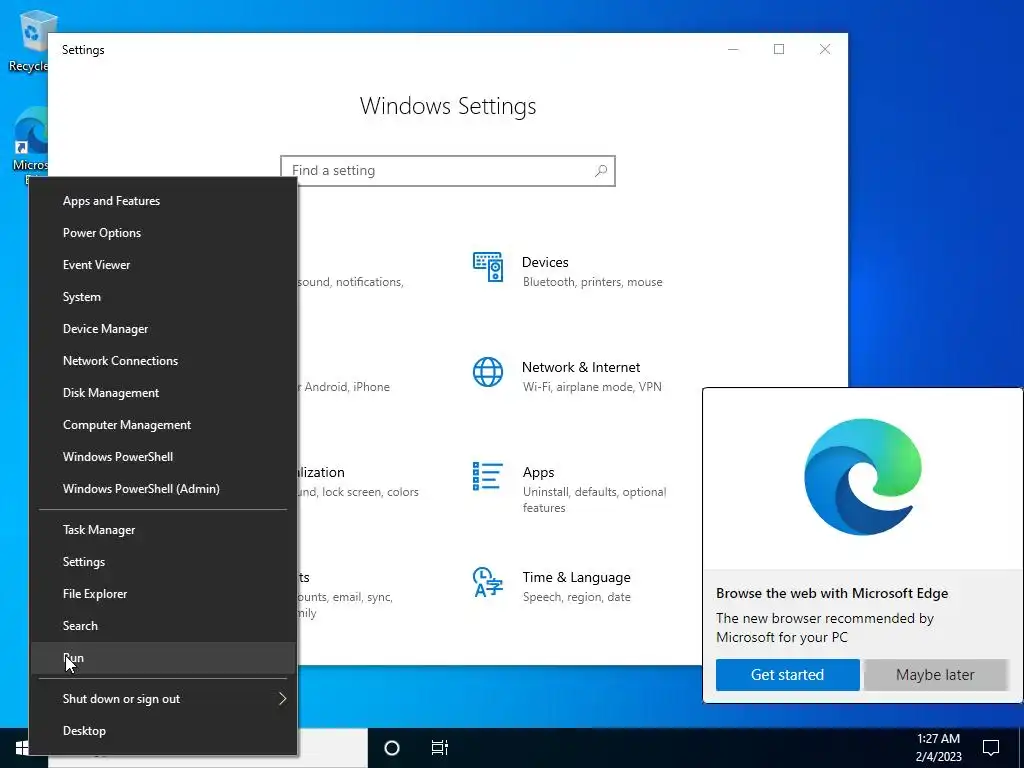The width and height of the screenshot is (1024, 768).
Task: Click 'Uninstall, defaults, optional features' text
Action: (594, 500)
